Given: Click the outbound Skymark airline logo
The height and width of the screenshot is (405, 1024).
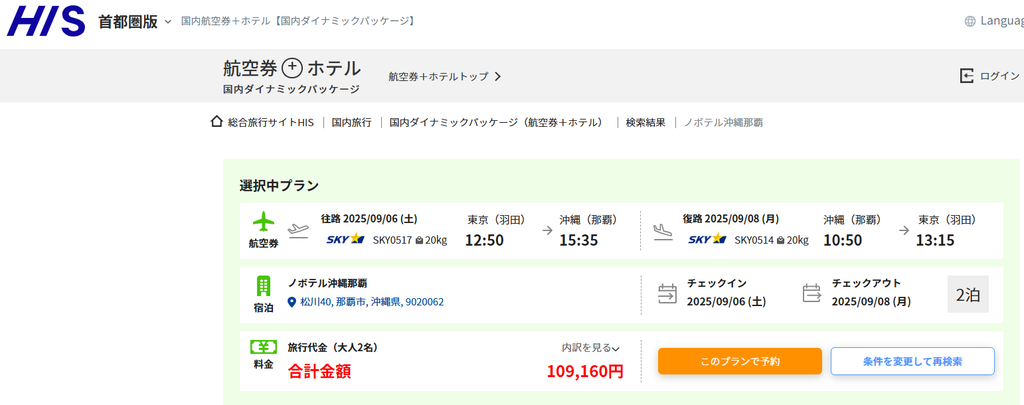Looking at the screenshot, I should 345,239.
